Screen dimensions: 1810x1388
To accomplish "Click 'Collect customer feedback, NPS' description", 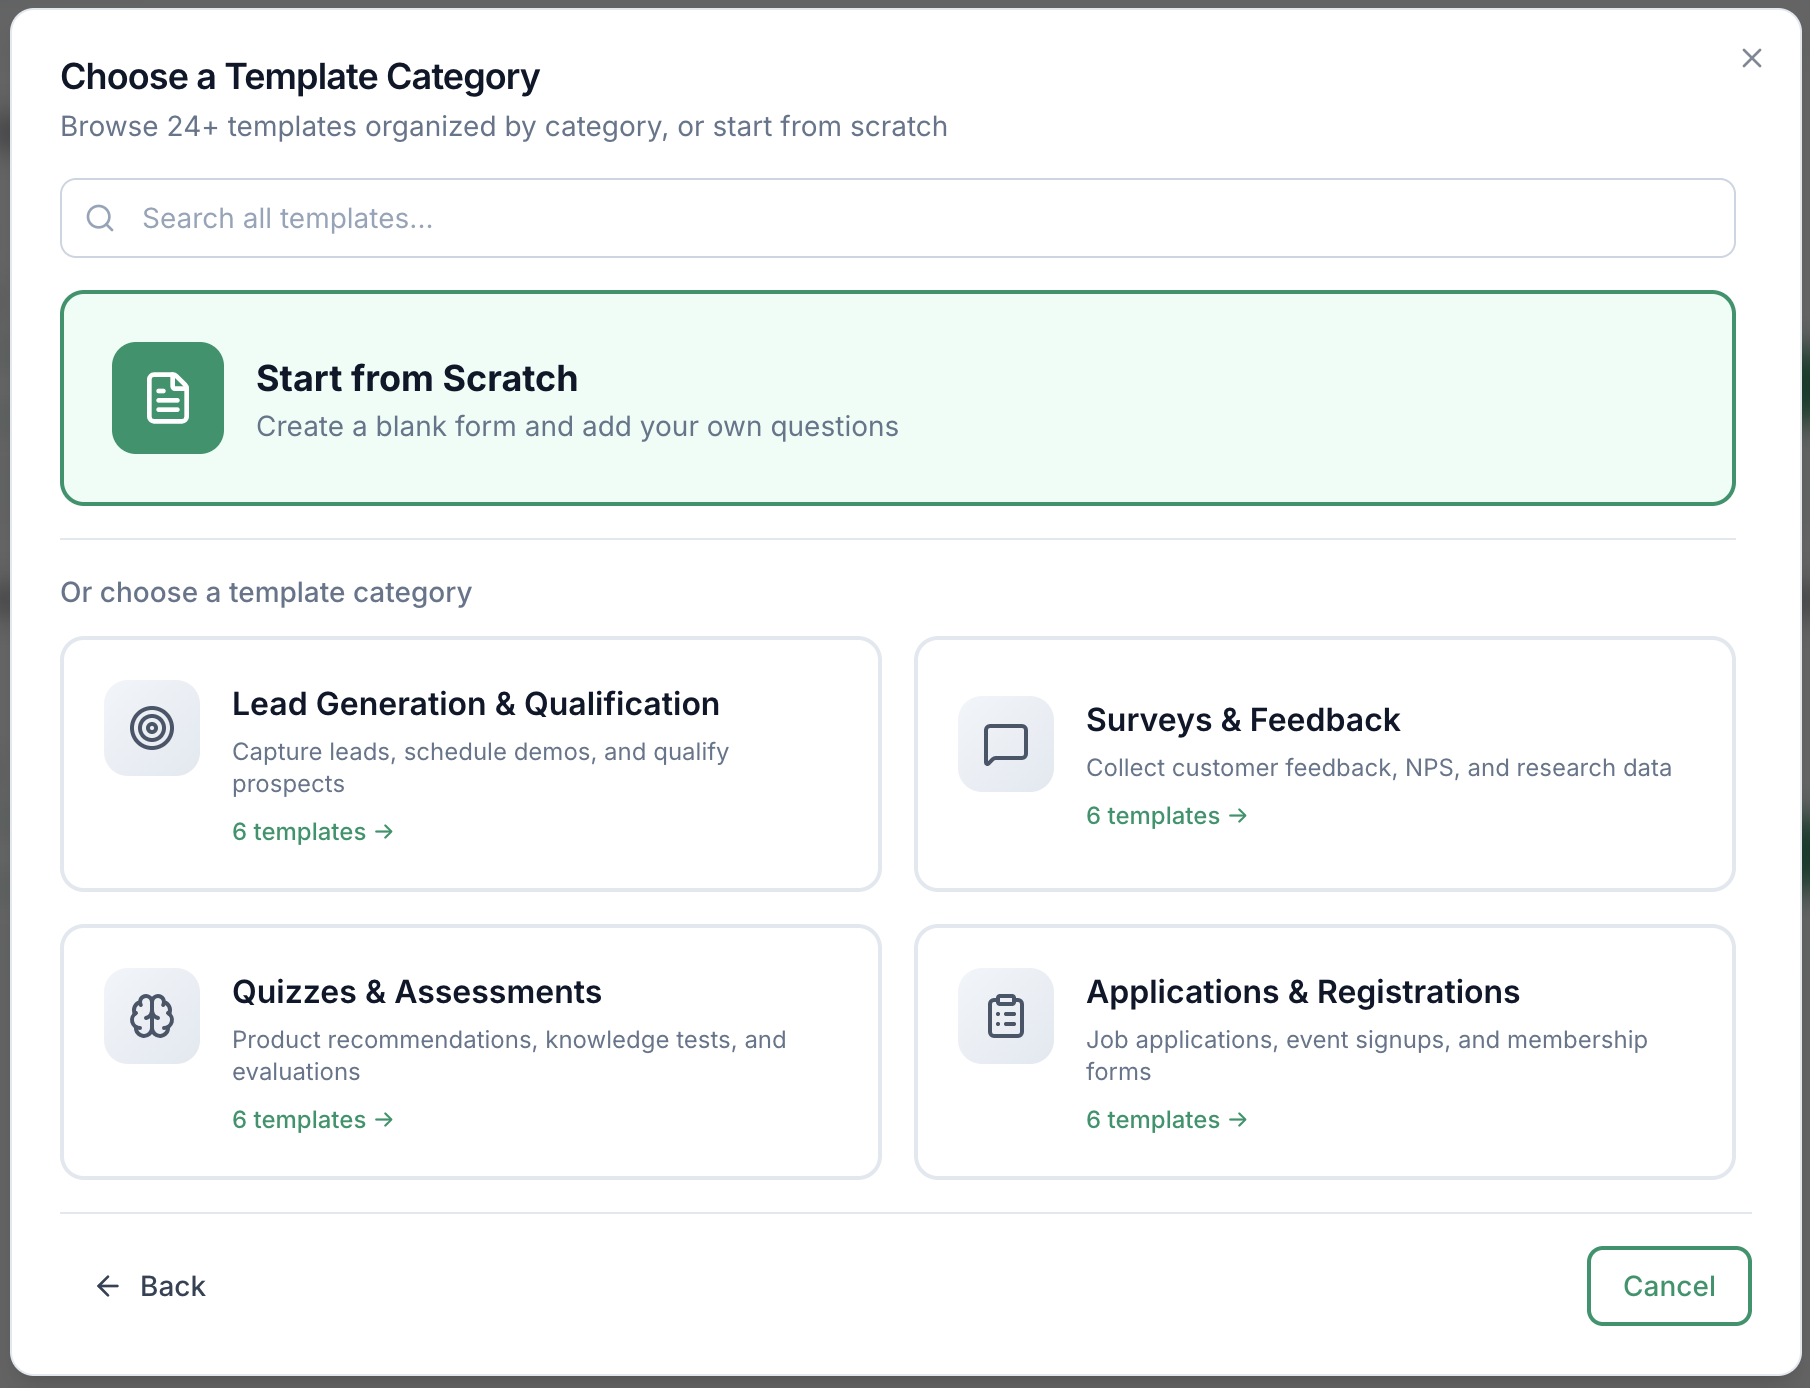I will pos(1379,768).
